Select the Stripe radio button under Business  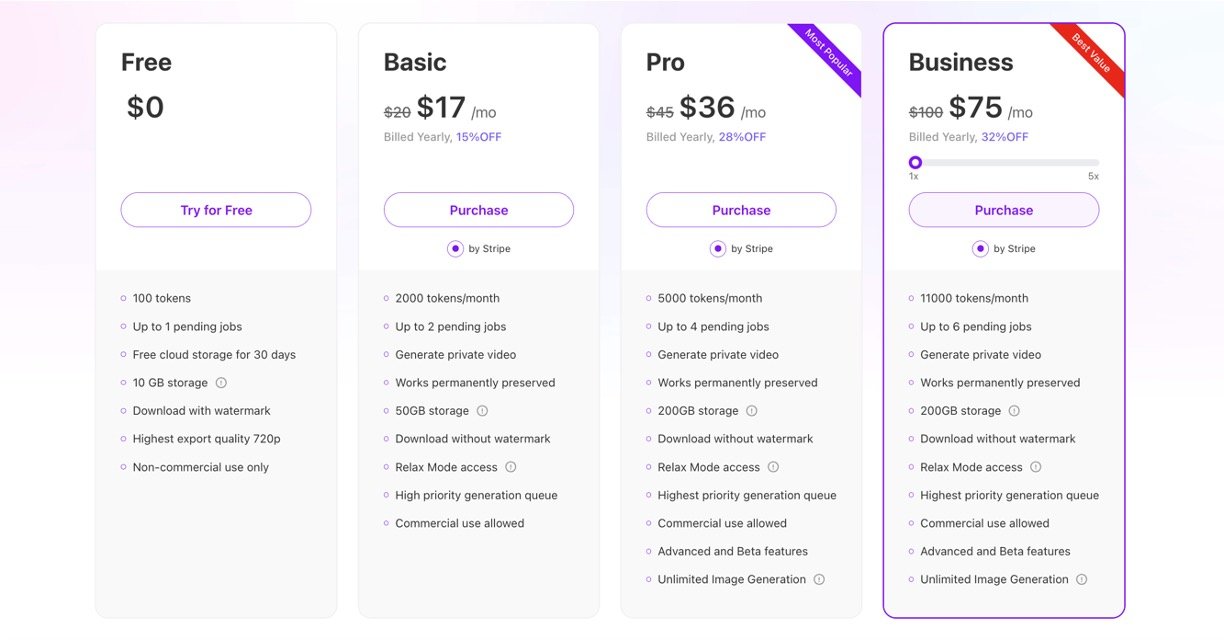coord(980,249)
